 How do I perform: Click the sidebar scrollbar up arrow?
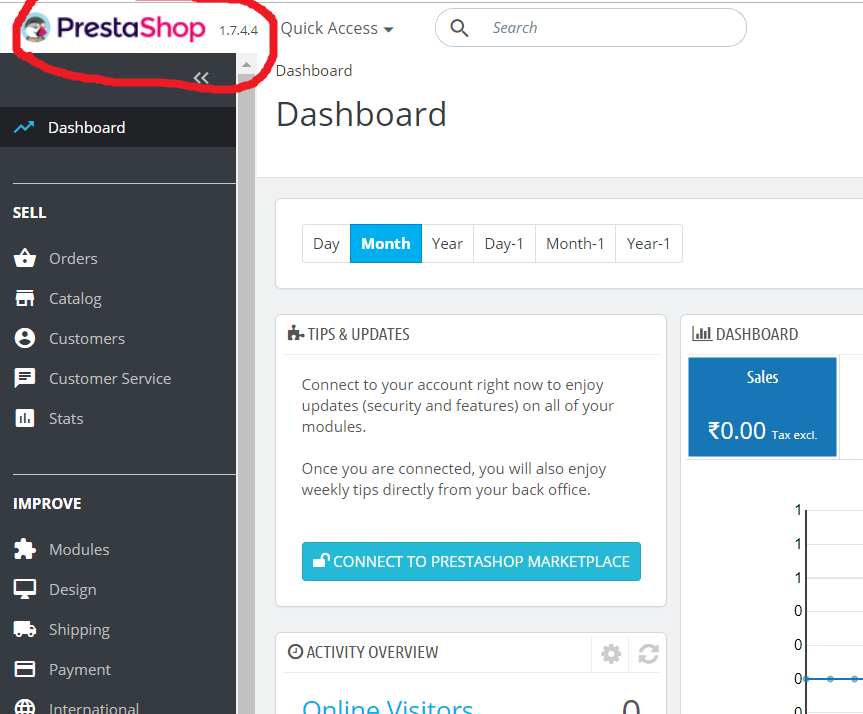246,65
